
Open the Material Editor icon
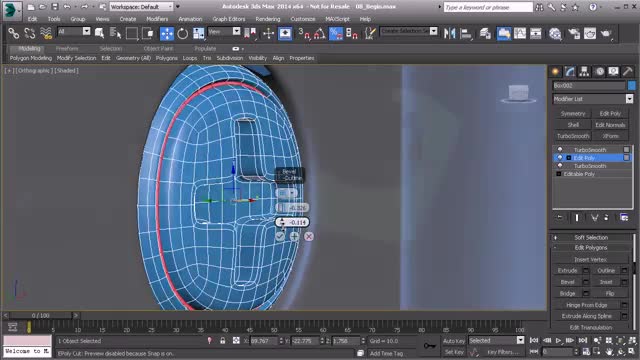pos(555,33)
